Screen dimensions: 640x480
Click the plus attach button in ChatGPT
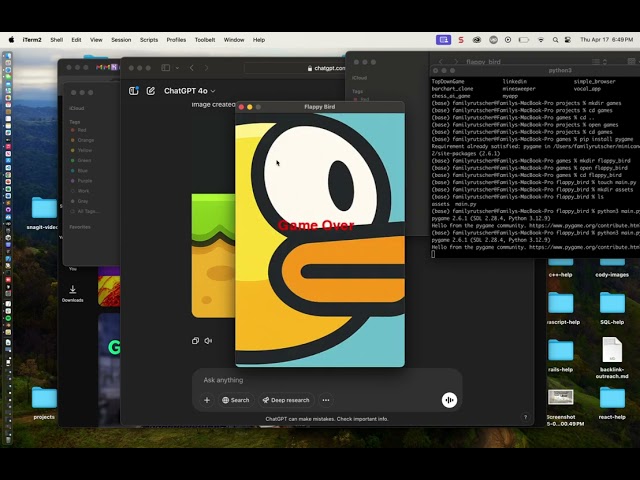(207, 400)
